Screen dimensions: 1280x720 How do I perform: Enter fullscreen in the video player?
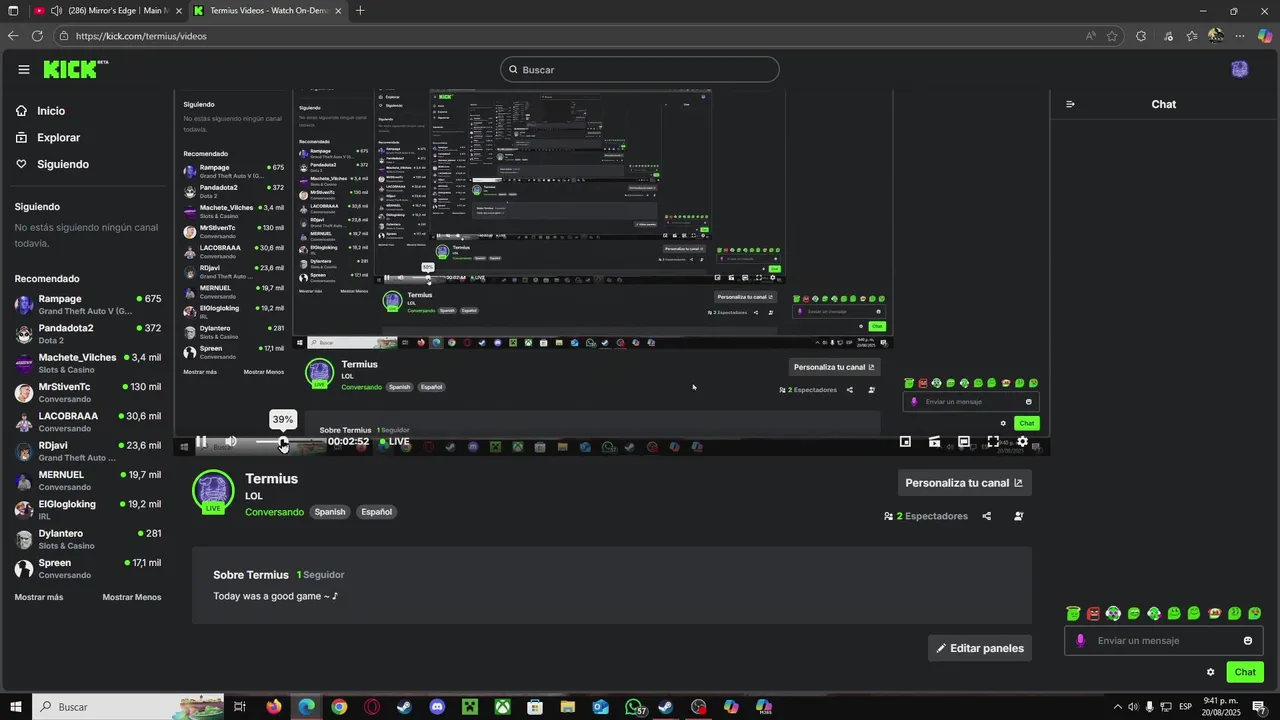pos(993,441)
